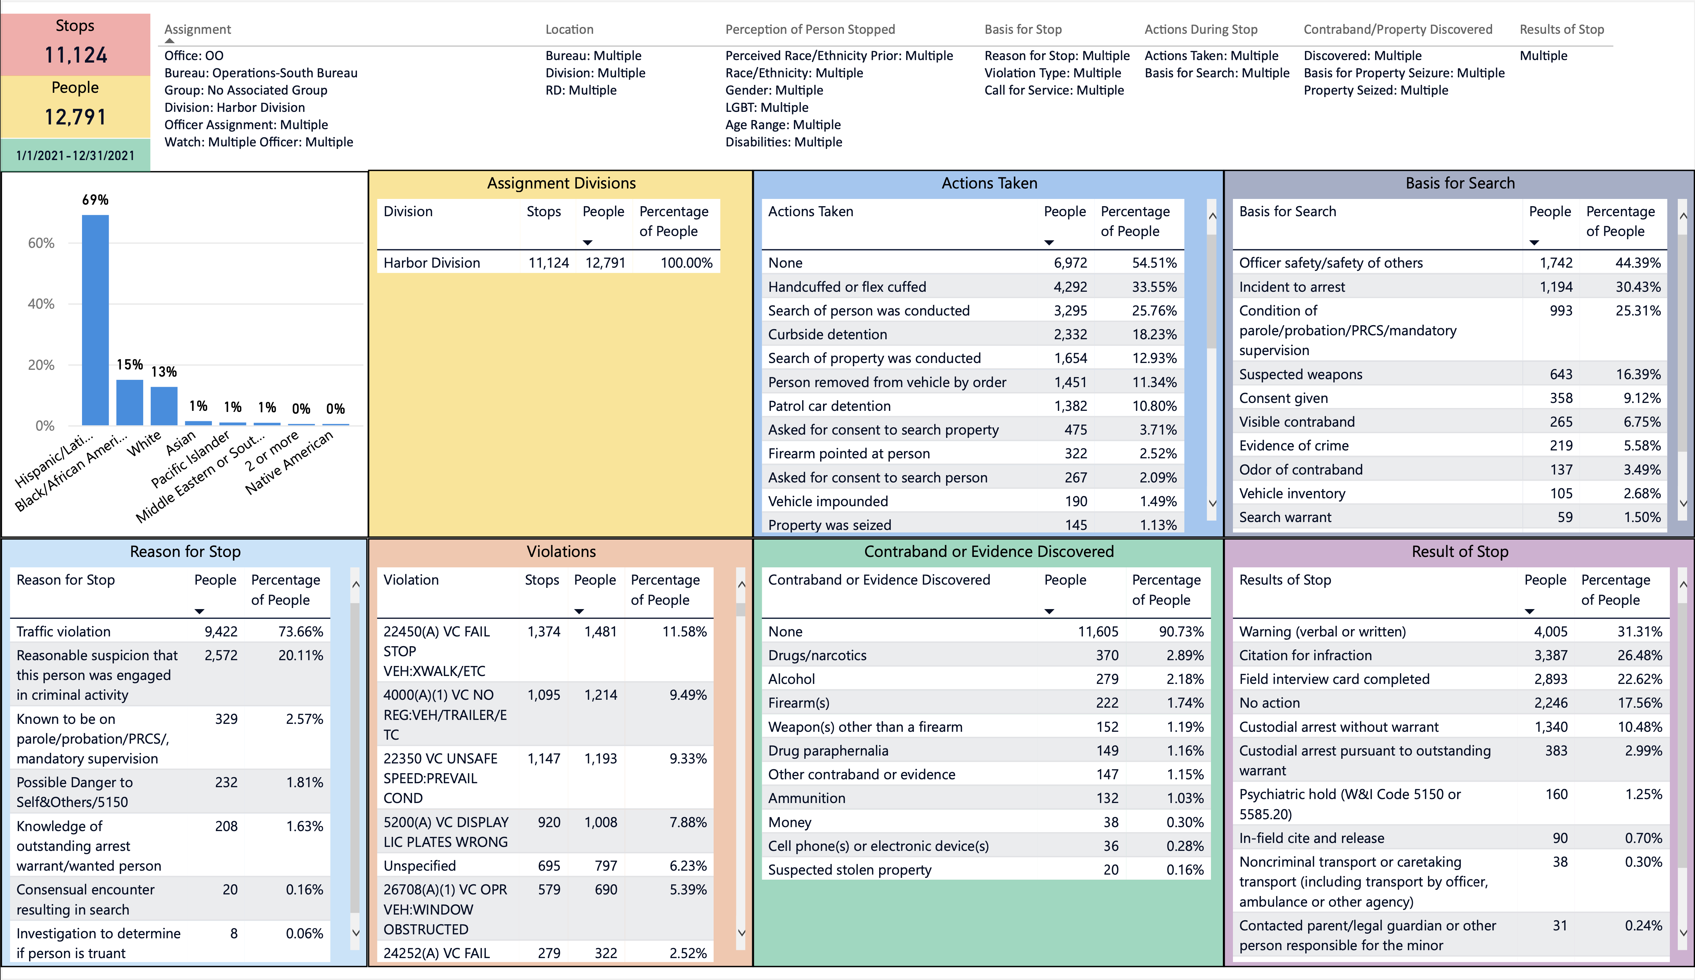Click the sort arrow under People in Contraband table
The image size is (1695, 980).
pos(1049,611)
